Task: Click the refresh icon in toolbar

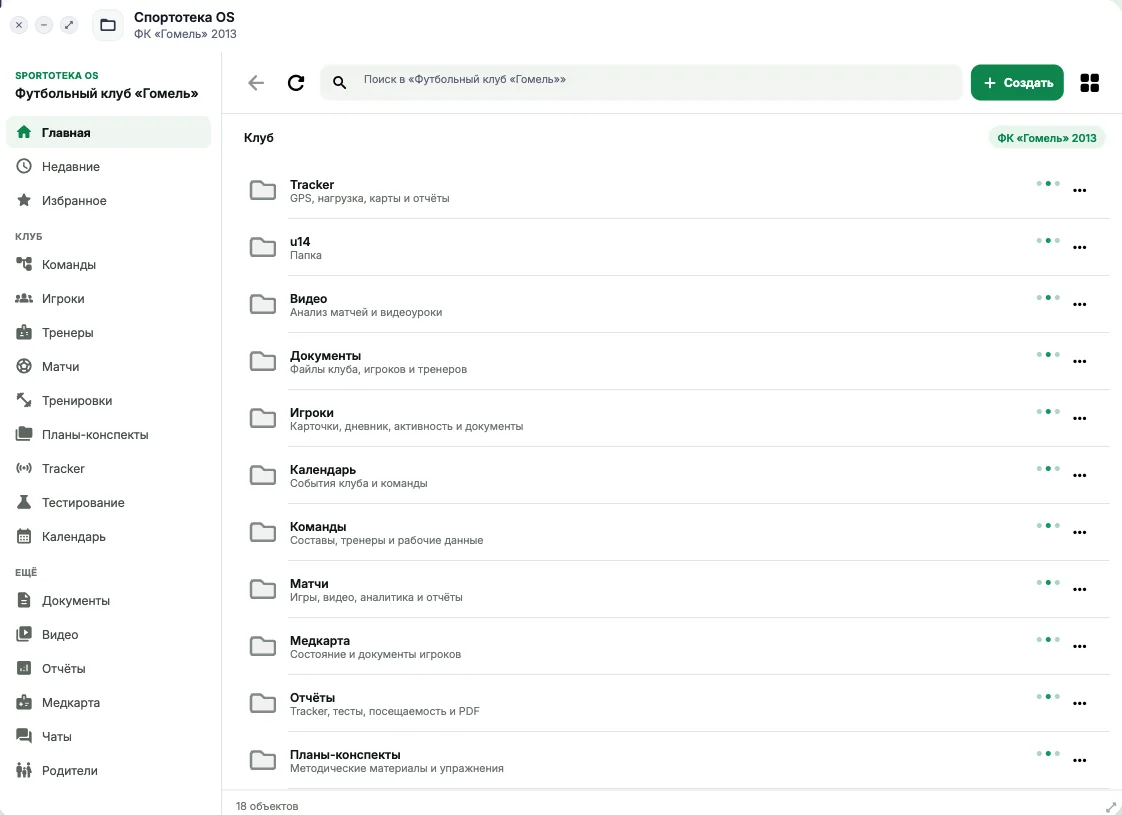Action: [296, 83]
